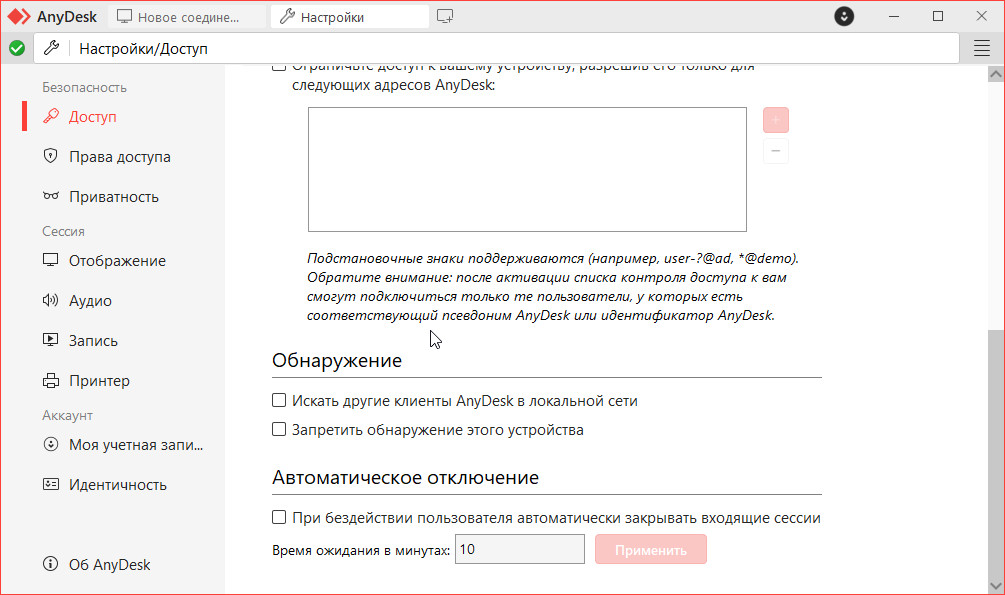Viewport: 1005px width, 595px height.
Task: Click the plus button to add address
Action: pos(775,121)
